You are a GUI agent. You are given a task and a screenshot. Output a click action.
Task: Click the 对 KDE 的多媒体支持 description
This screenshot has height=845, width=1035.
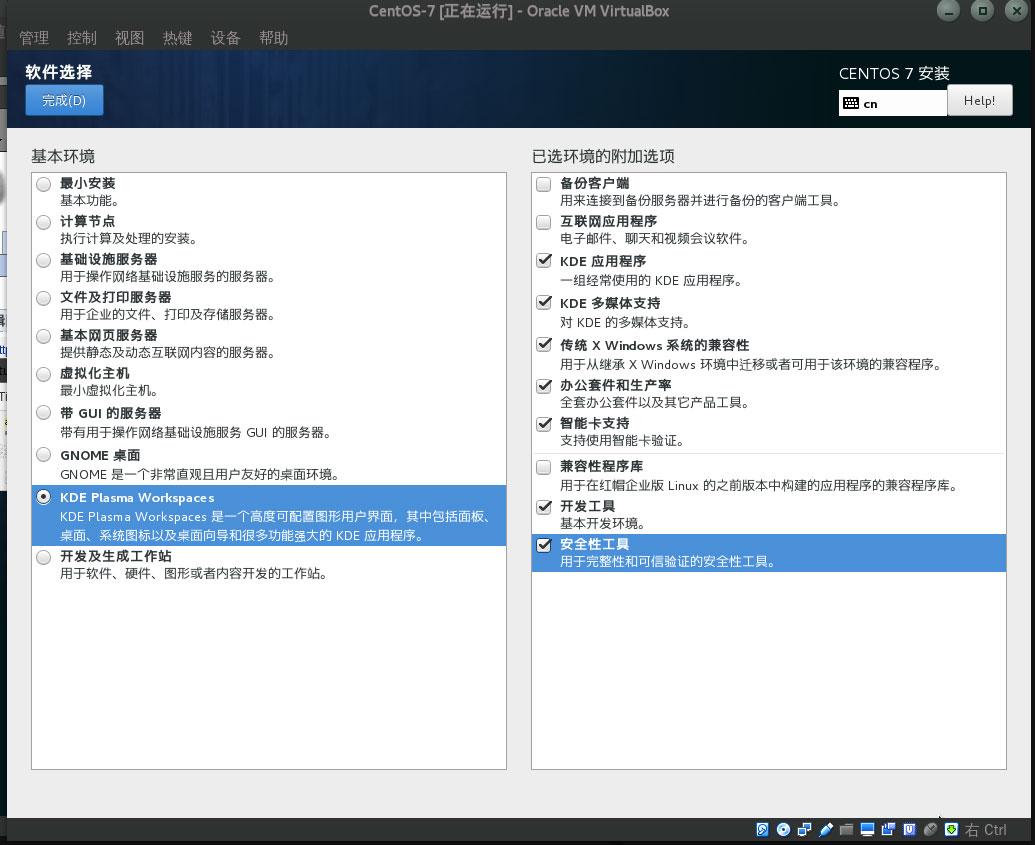[624, 323]
